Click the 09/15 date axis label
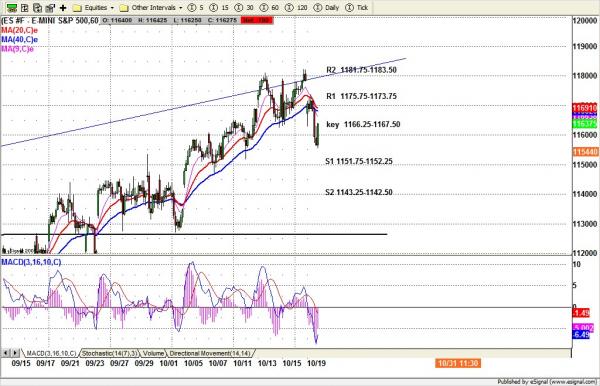This screenshot has width=600, height=386. pyautogui.click(x=21, y=363)
